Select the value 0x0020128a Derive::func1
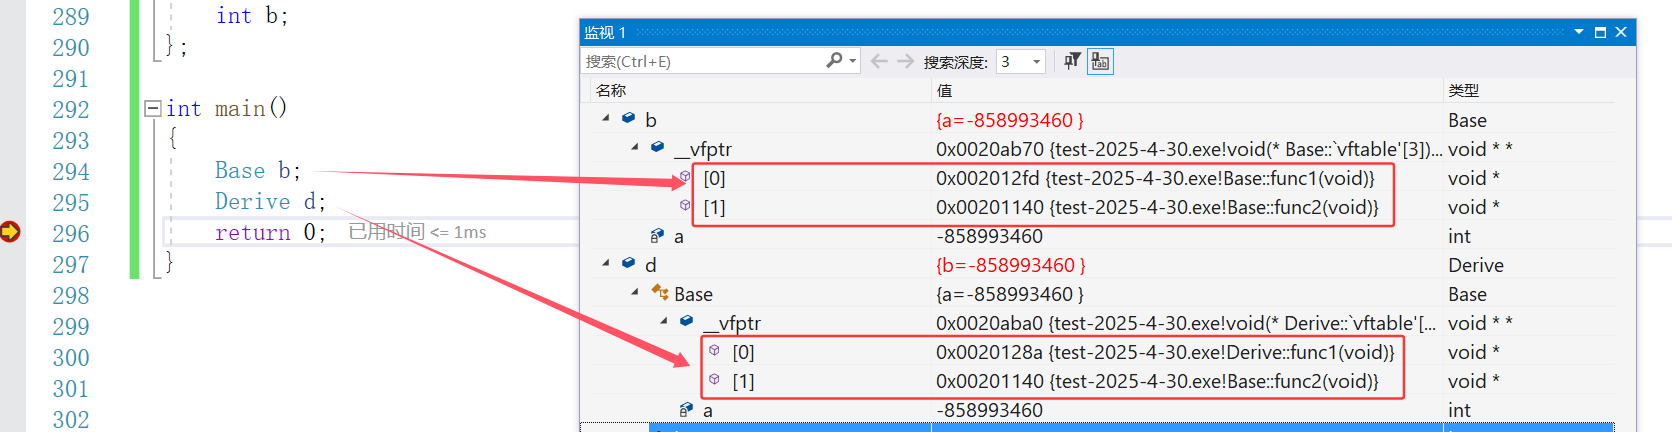The image size is (1672, 432). tap(1165, 352)
